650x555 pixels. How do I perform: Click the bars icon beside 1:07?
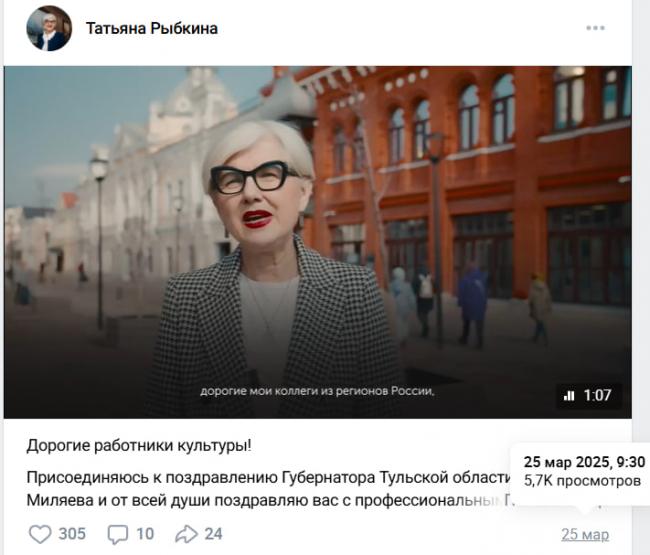pos(569,396)
